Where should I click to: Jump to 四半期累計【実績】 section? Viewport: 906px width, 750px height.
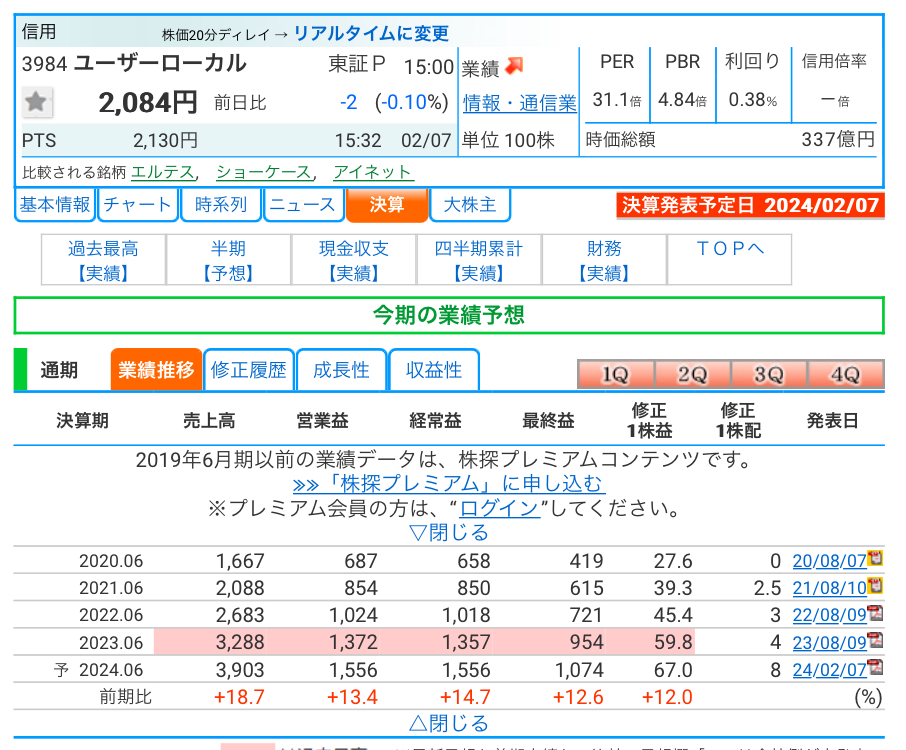(479, 260)
